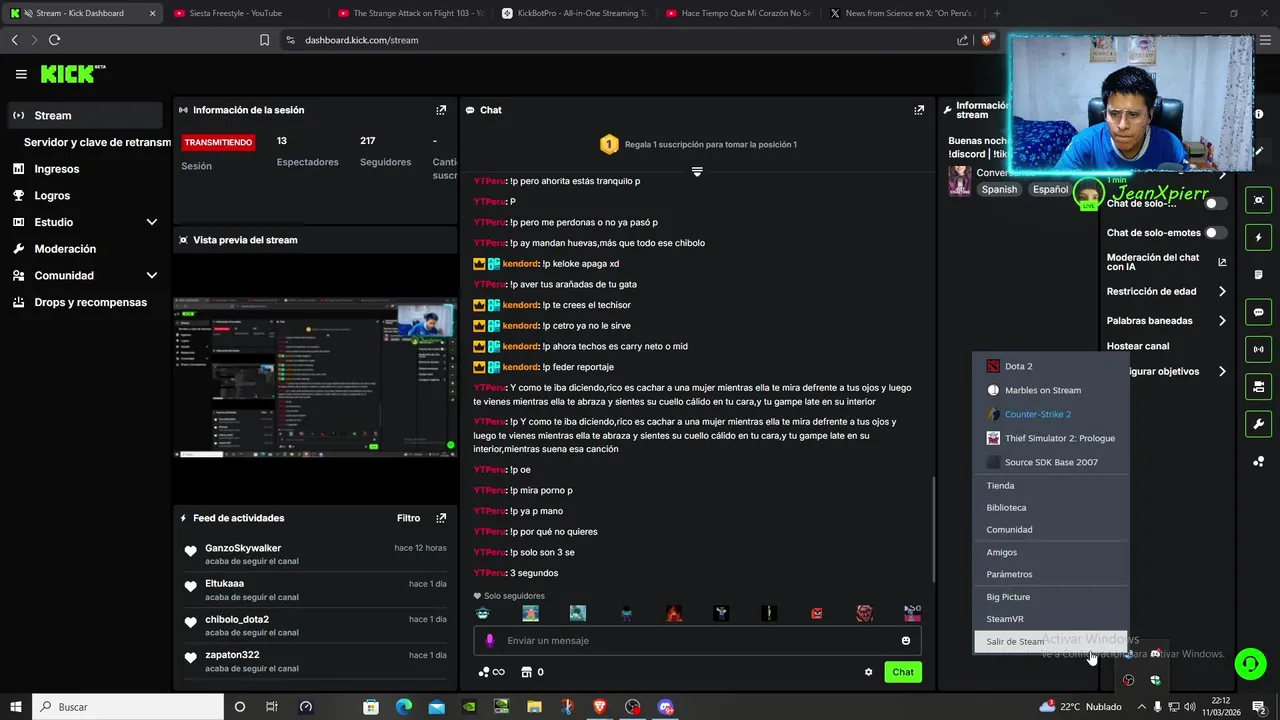Expand the Comunidad sidebar section
The height and width of the screenshot is (720, 1280).
pos(152,275)
